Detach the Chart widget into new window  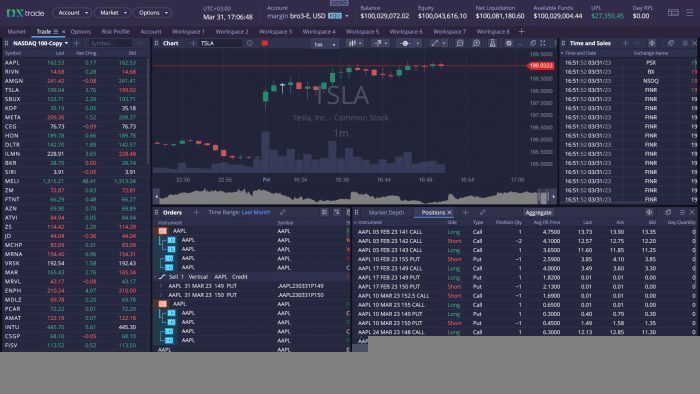coord(533,43)
